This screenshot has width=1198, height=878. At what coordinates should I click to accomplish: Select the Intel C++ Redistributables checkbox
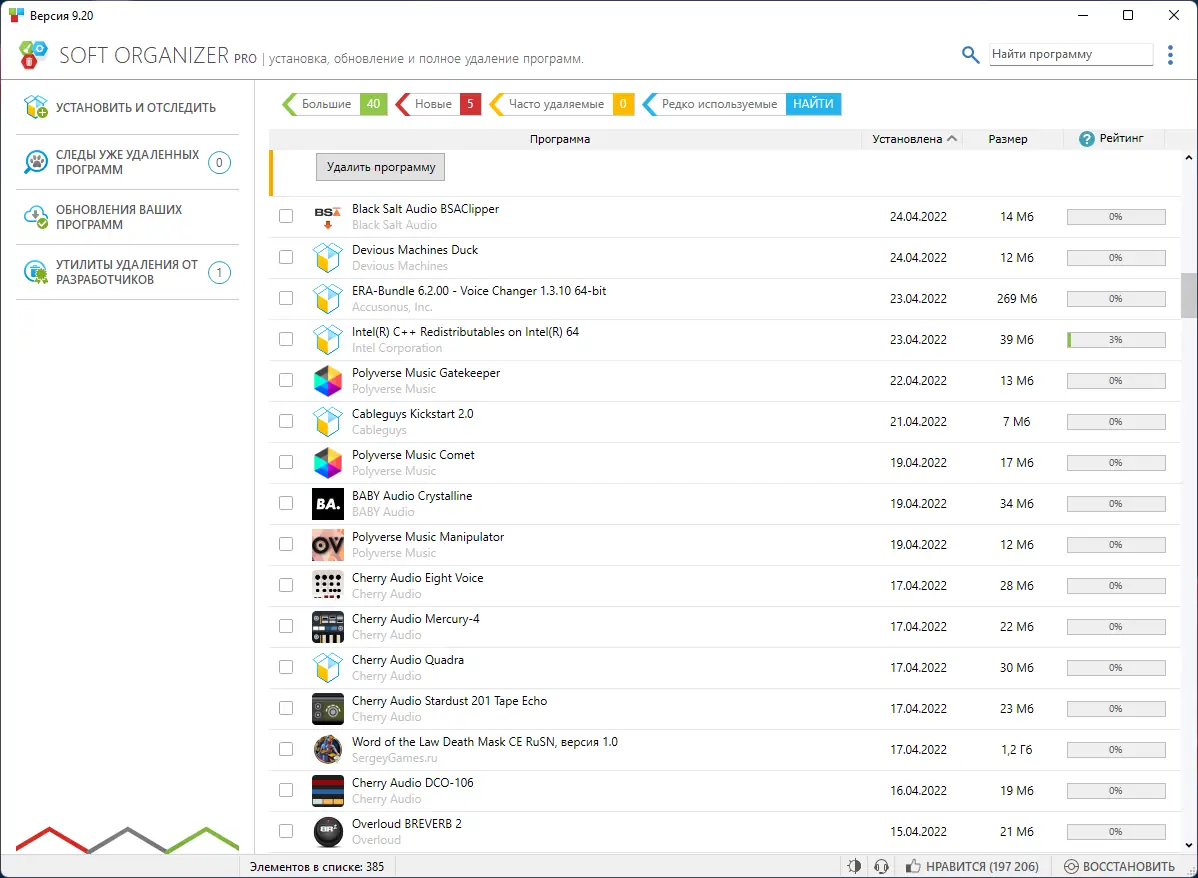pos(286,339)
